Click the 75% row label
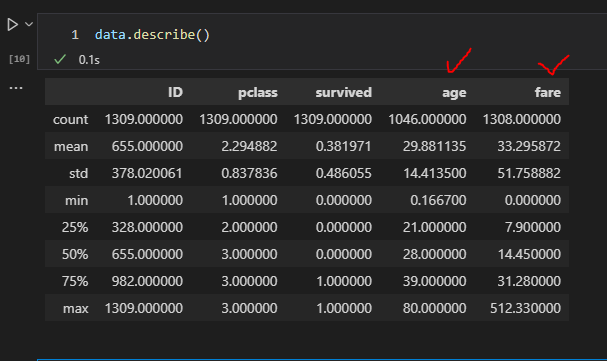The width and height of the screenshot is (607, 361). click(75, 281)
